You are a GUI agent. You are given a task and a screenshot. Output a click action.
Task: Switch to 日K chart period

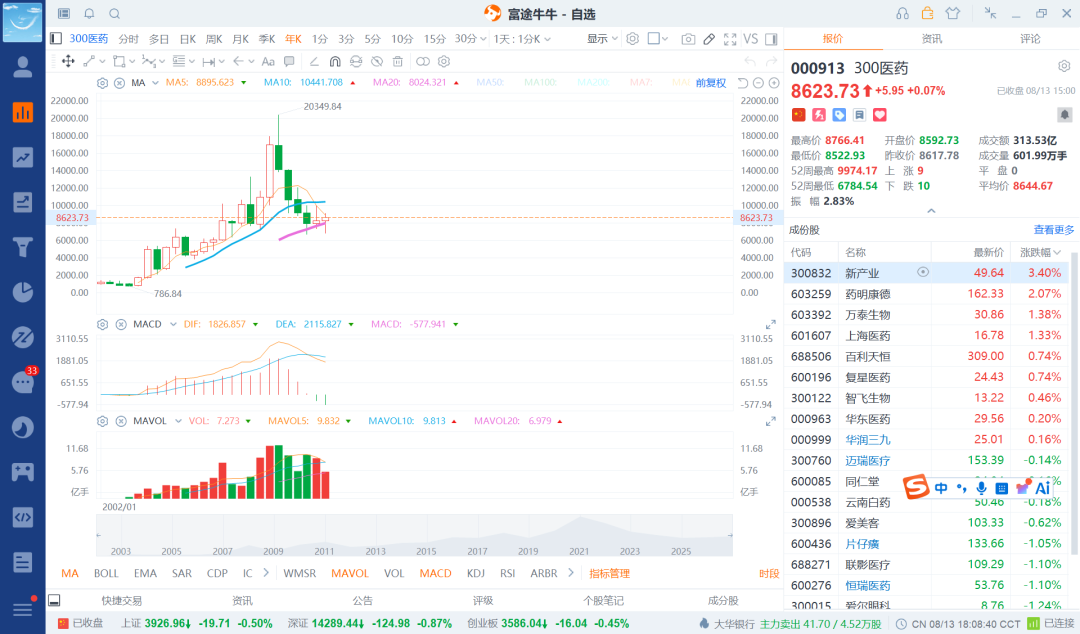[x=187, y=39]
